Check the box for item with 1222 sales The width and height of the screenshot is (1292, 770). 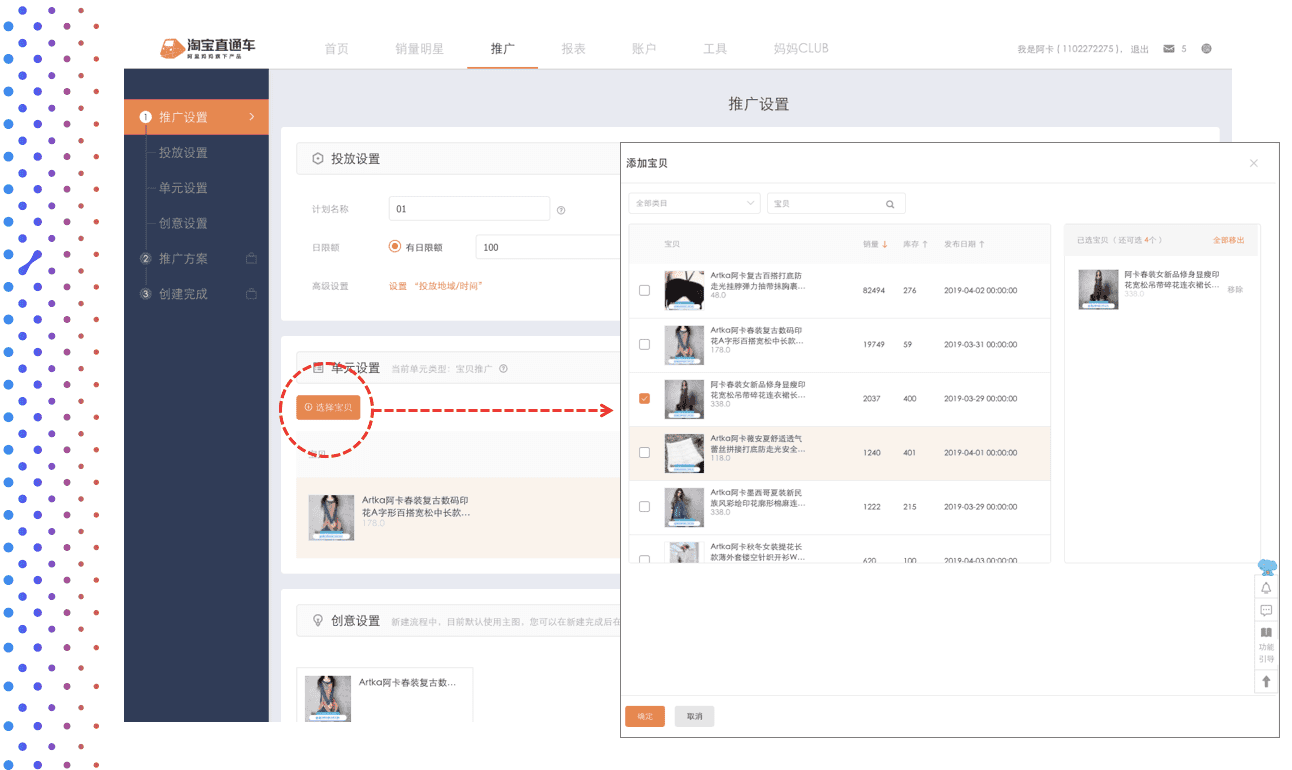coord(644,506)
